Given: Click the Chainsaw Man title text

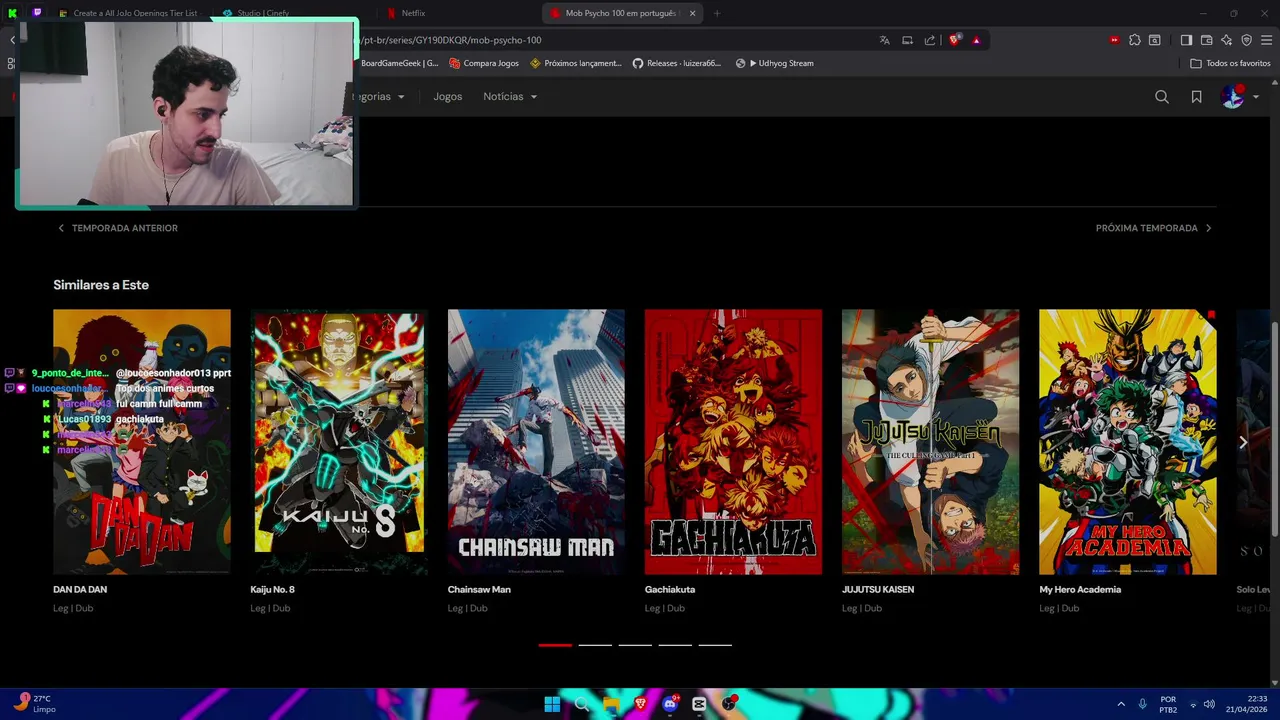Looking at the screenshot, I should coord(479,590).
